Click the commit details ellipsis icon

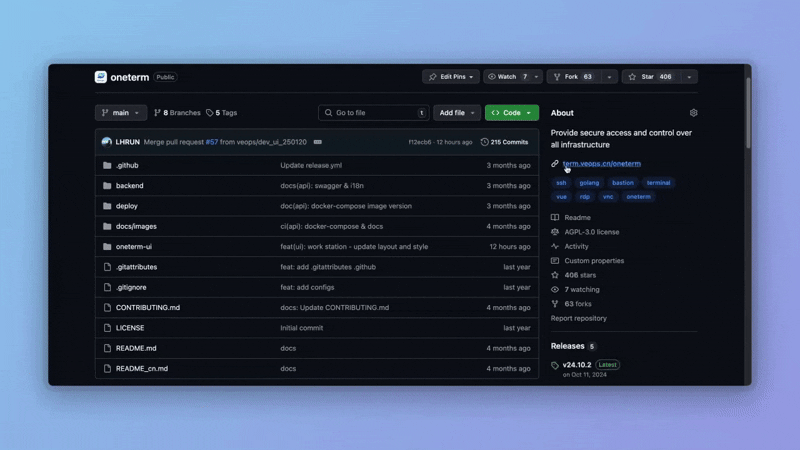tap(318, 142)
